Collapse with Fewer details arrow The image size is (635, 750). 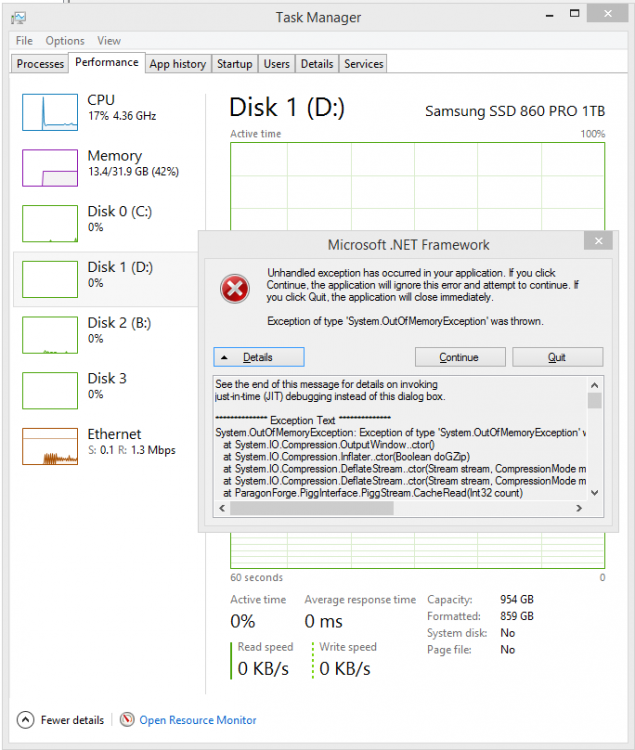(x=25, y=720)
